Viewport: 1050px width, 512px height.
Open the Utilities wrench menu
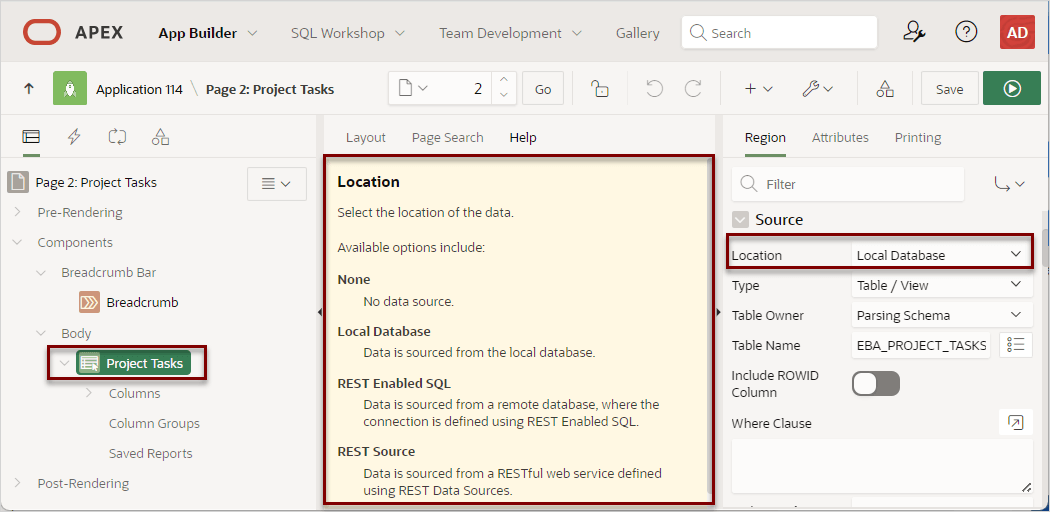(818, 88)
